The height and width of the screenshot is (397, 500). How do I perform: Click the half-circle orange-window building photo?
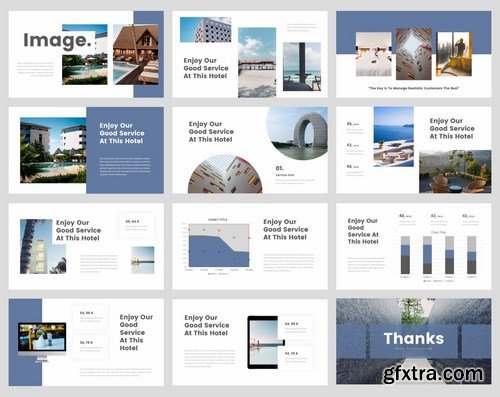click(x=225, y=174)
